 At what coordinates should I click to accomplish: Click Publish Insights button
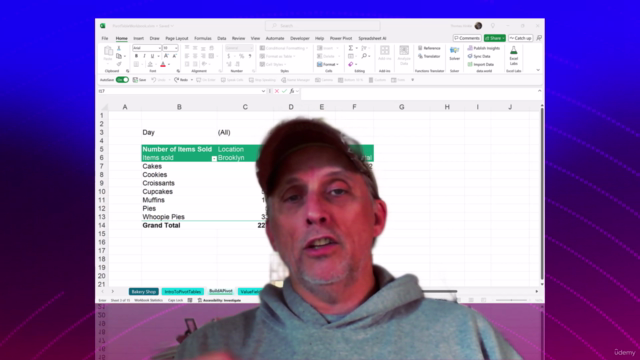(x=484, y=48)
